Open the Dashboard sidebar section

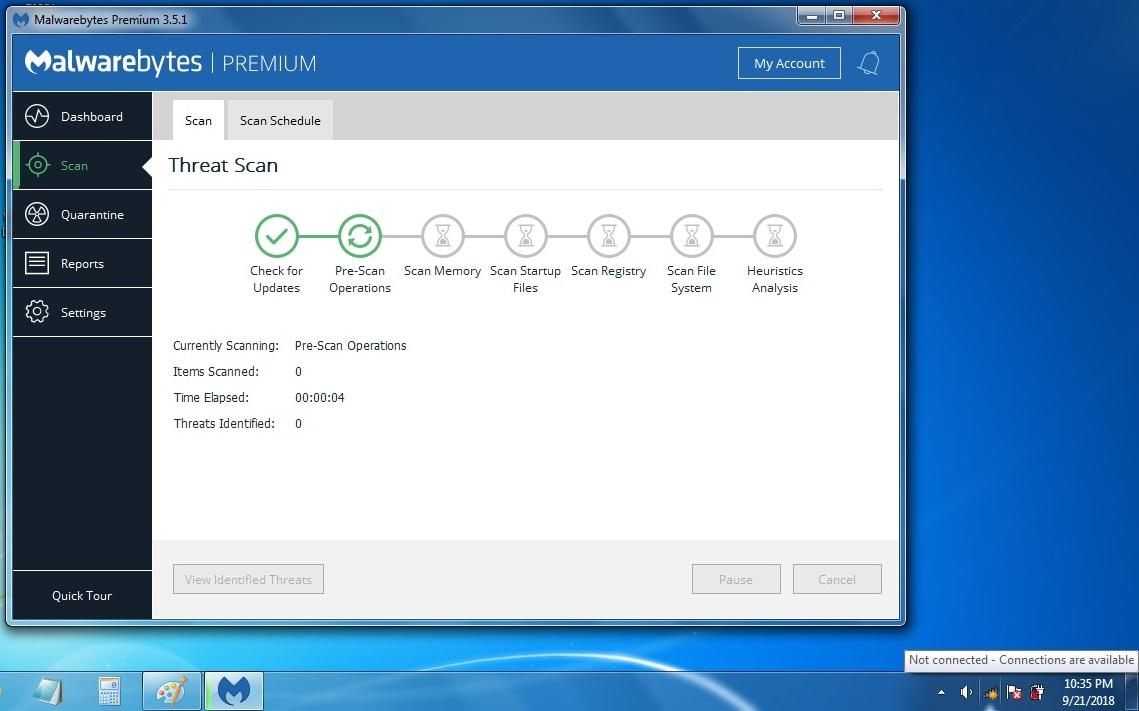pos(82,116)
